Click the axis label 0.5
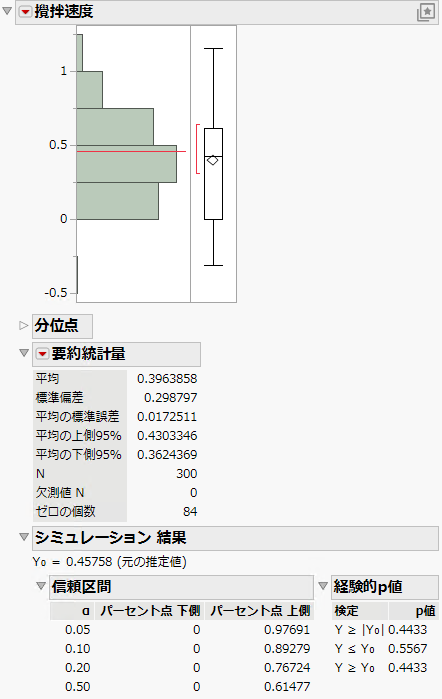442x699 pixels. [58, 145]
